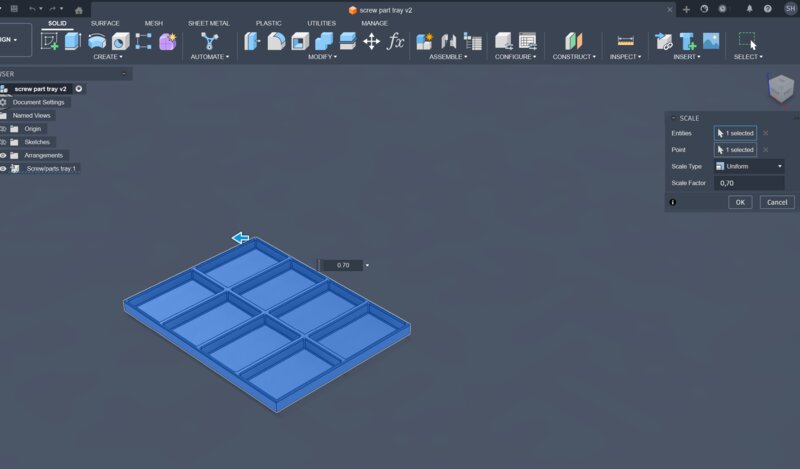Screen dimensions: 800x469
Task: Select the Fillet tool
Action: click(x=276, y=41)
